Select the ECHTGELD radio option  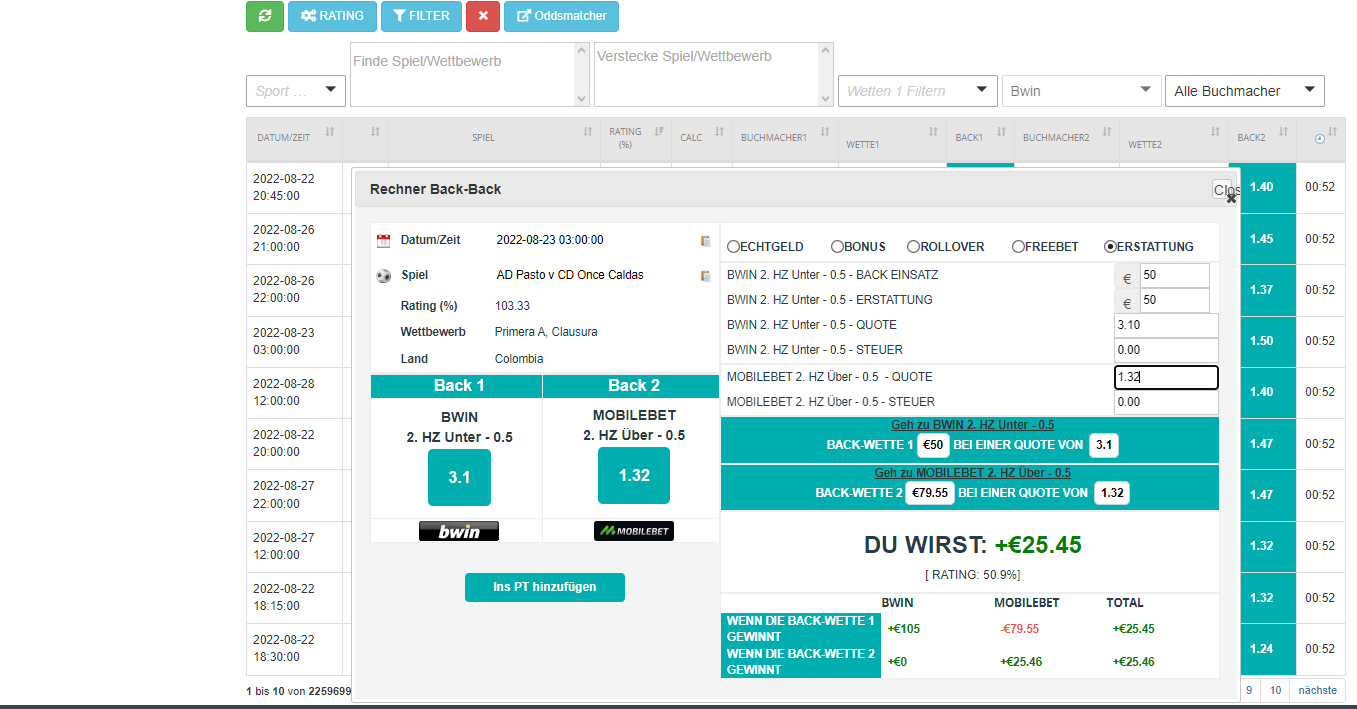[734, 247]
